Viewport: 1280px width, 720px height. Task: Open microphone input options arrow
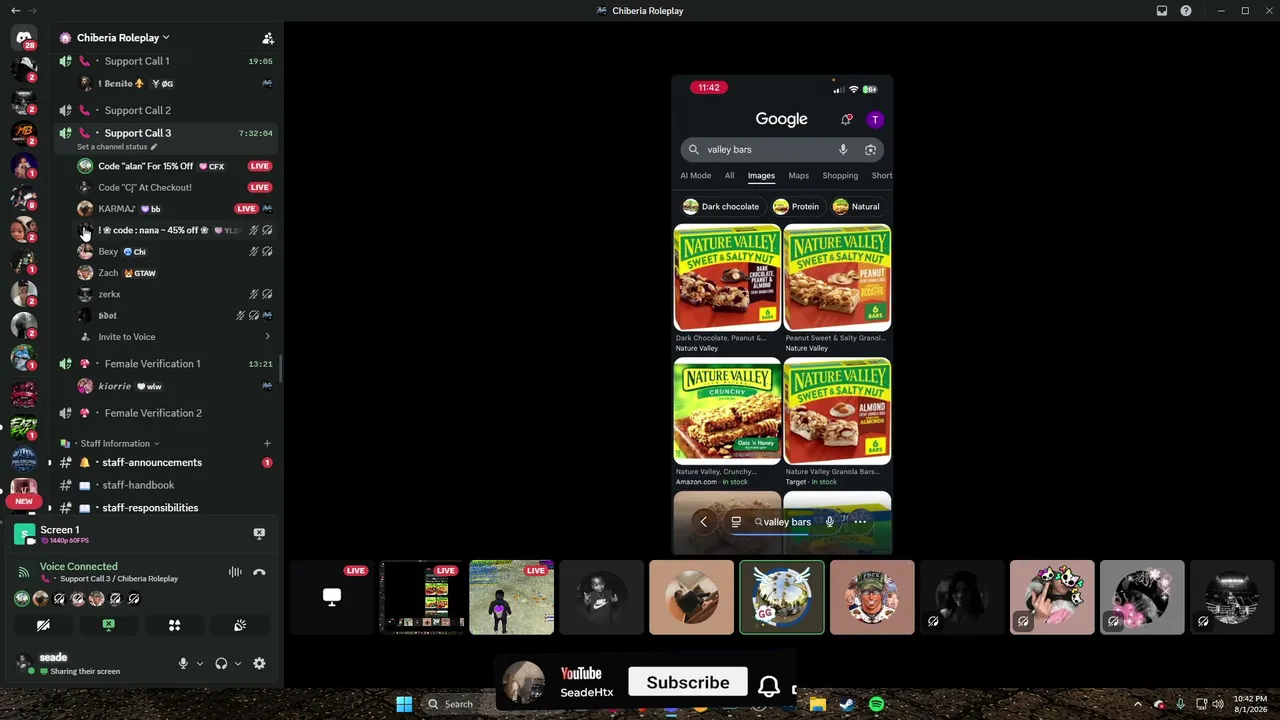(x=199, y=663)
